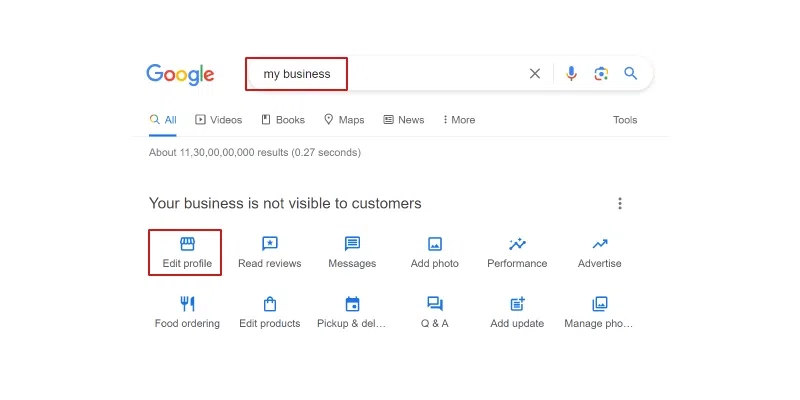The image size is (800, 400).
Task: Select the All results tab
Action: [x=163, y=120]
